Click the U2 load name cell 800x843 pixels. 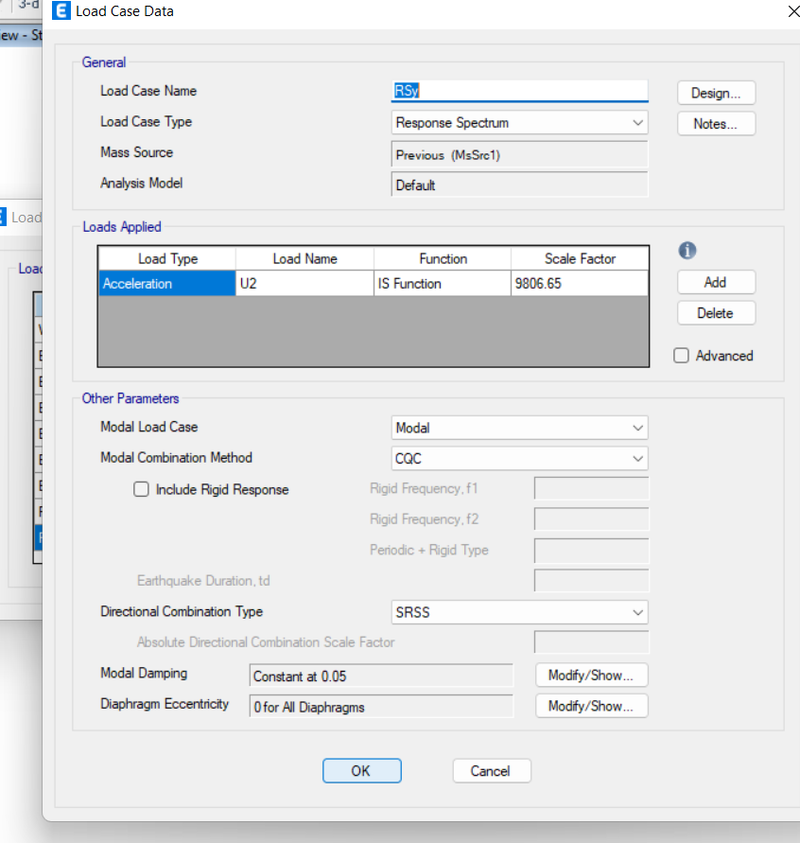click(304, 283)
